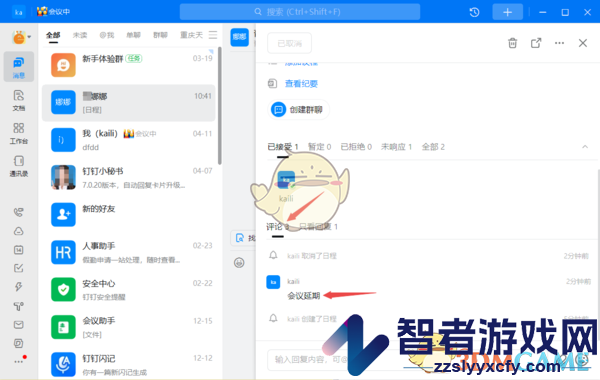Click the 查看纪要 link
The image size is (600, 380).
click(x=301, y=84)
